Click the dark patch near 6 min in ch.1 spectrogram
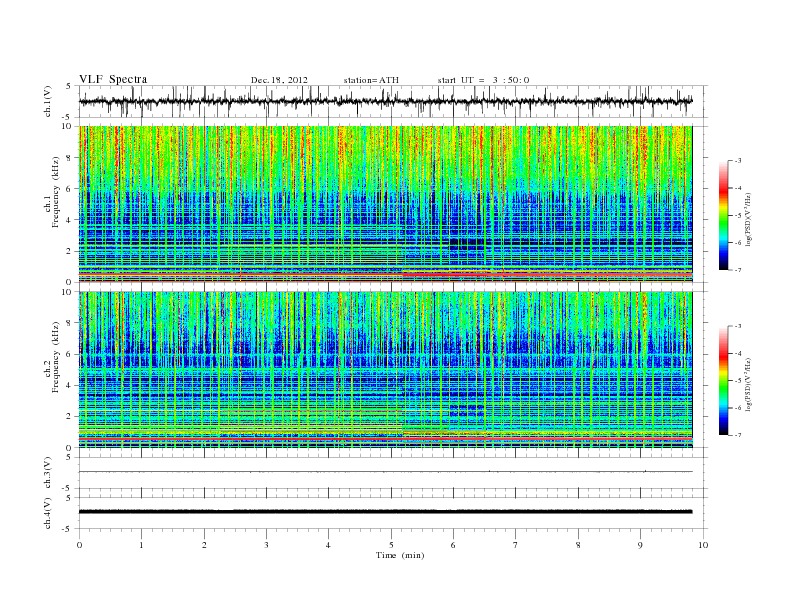 pos(467,244)
